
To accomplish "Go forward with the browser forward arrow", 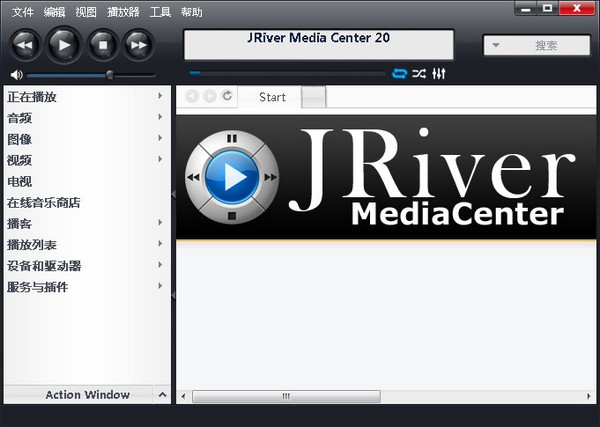I will (210, 96).
